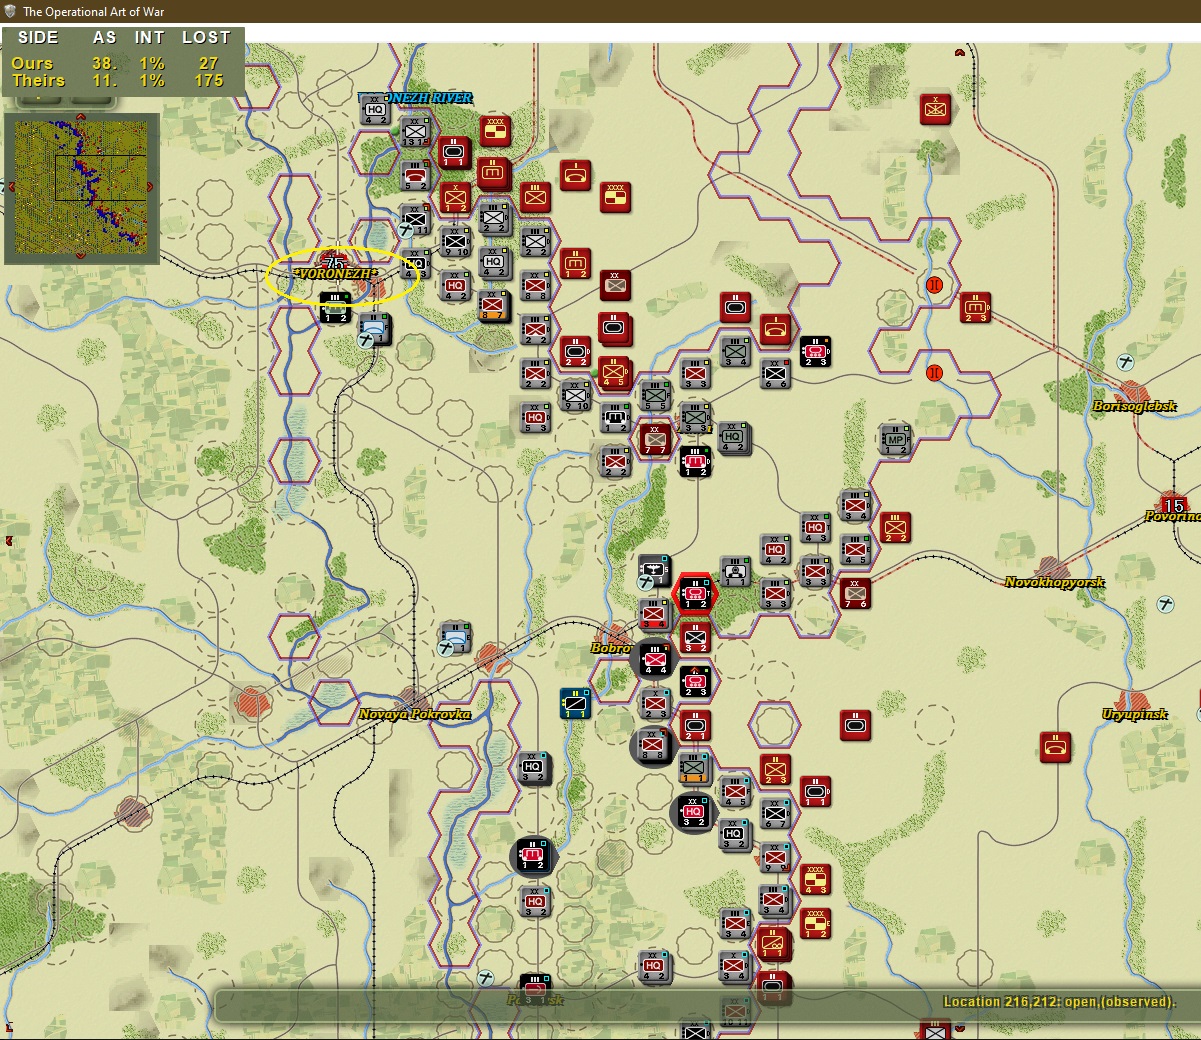Click the Location 216,212 status text
The height and width of the screenshot is (1040, 1201).
click(x=1059, y=1001)
